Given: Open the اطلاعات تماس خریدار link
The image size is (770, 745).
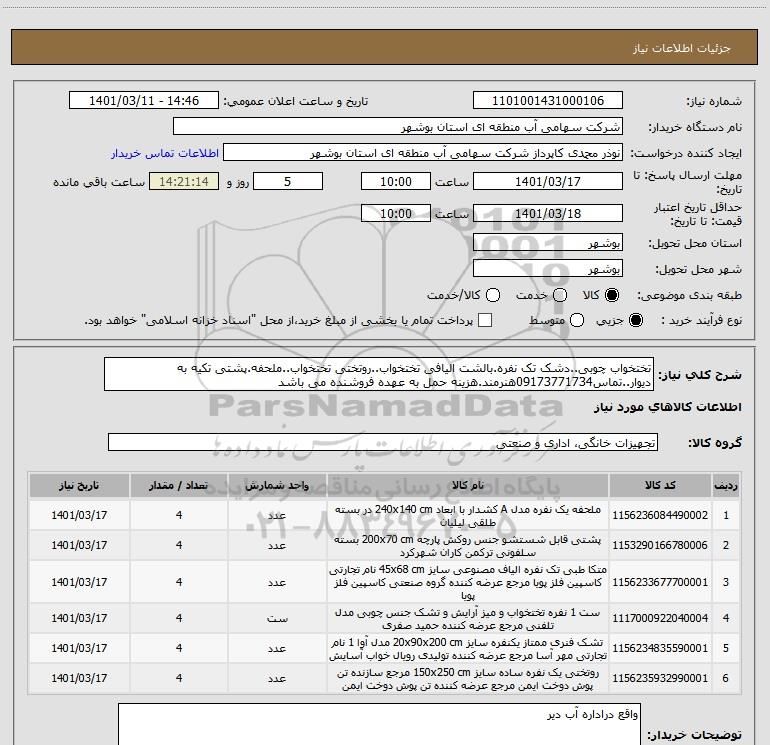Looking at the screenshot, I should pyautogui.click(x=165, y=153).
